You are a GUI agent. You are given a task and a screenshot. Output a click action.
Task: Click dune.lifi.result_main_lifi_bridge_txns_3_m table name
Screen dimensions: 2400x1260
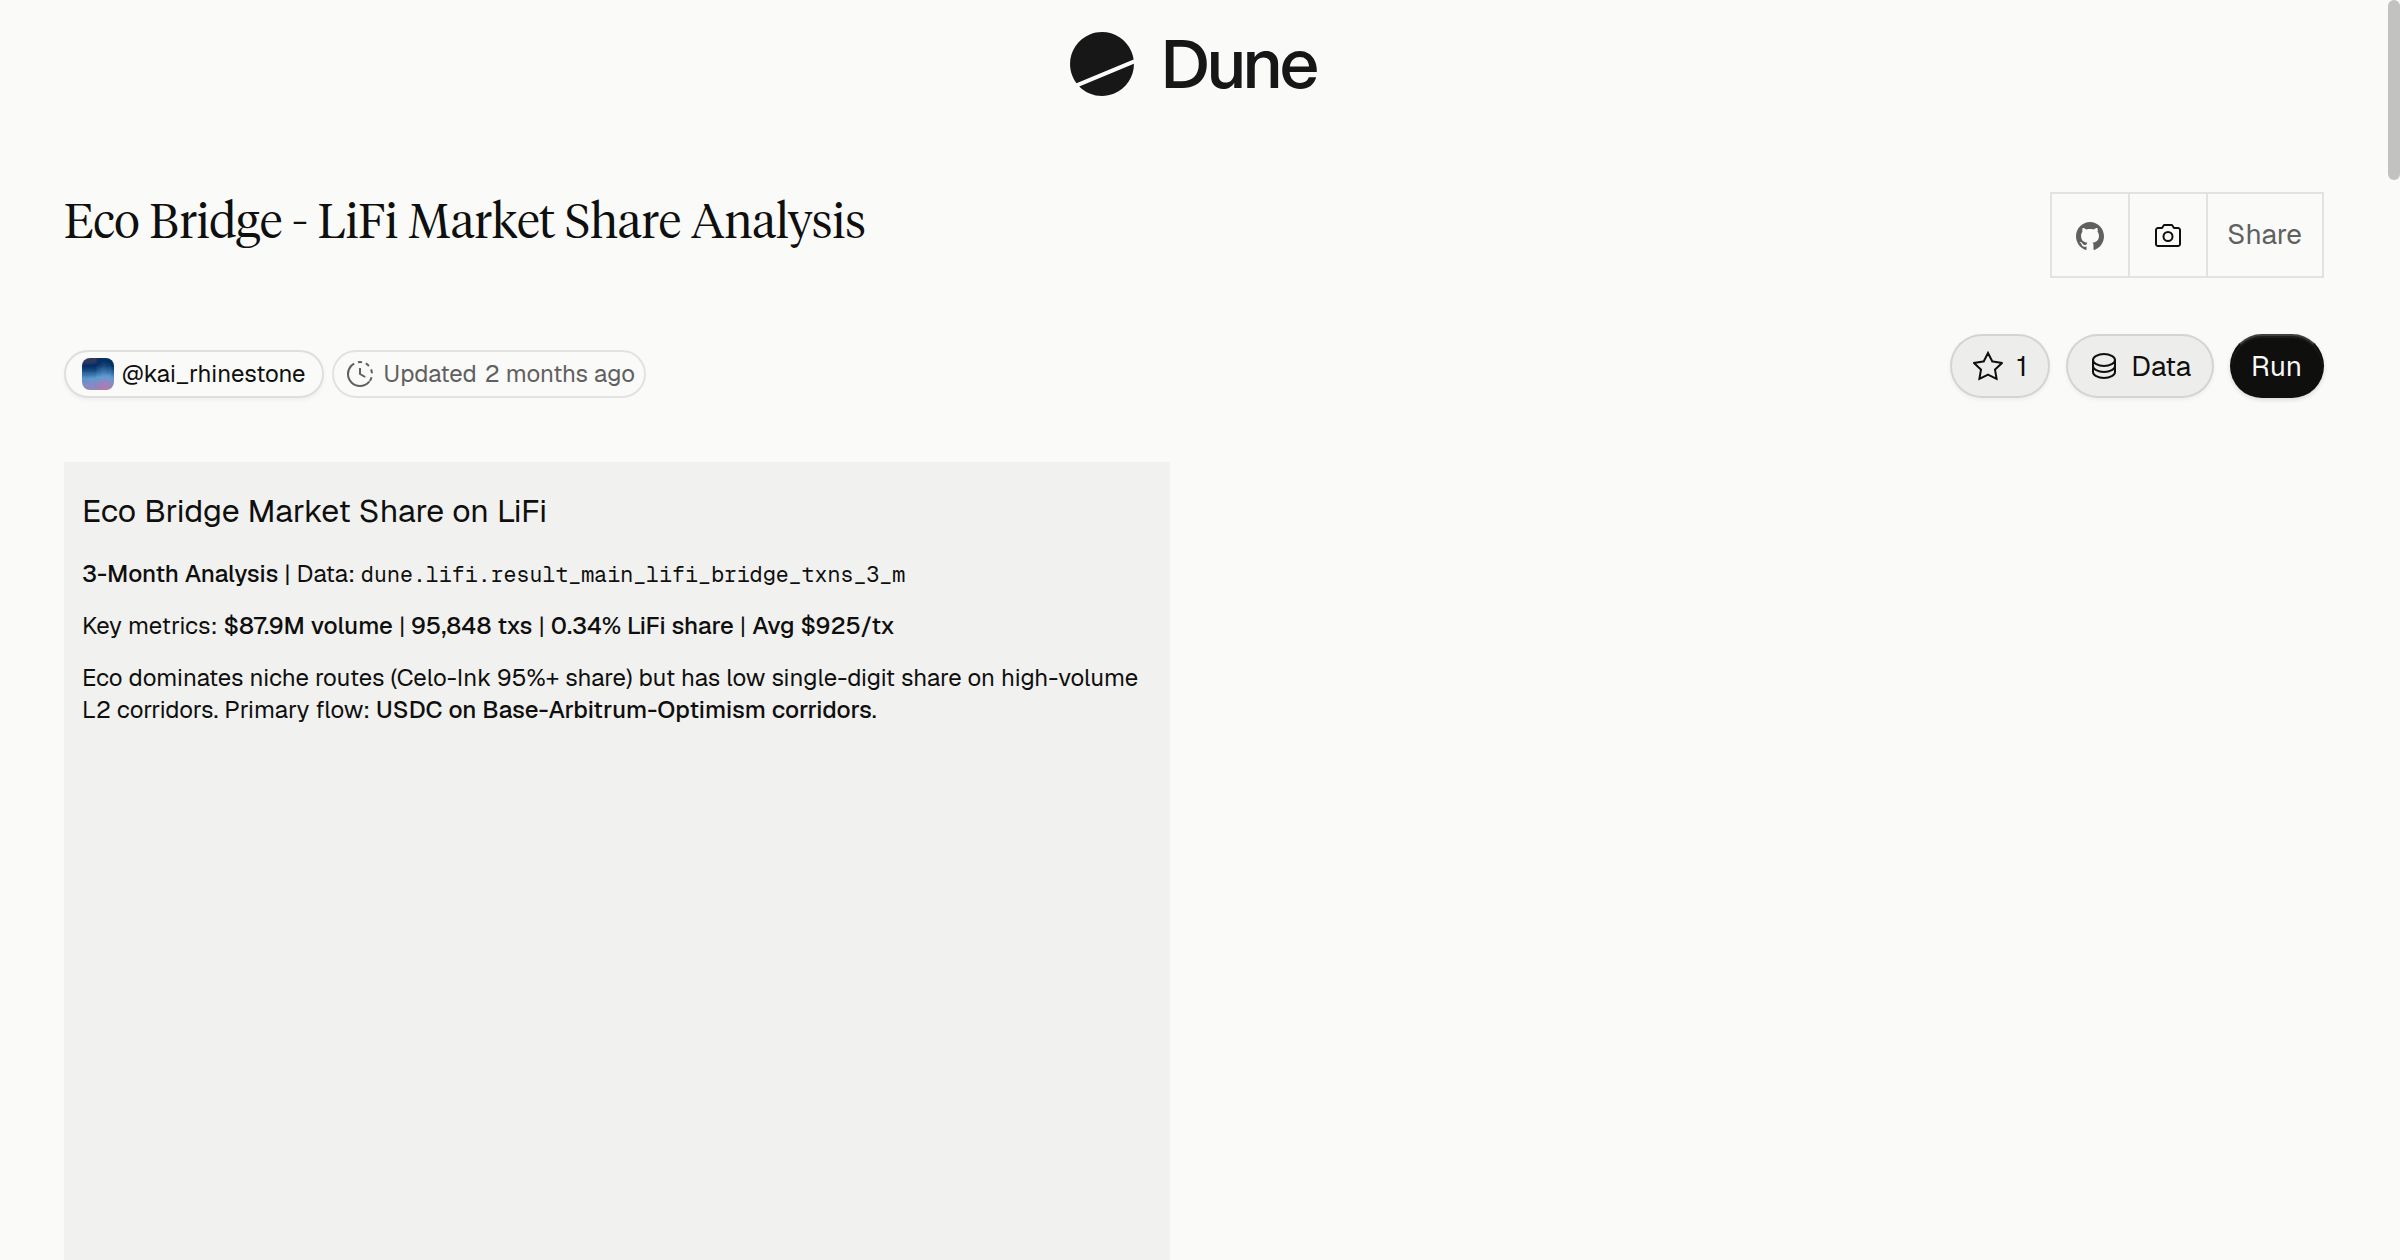pos(633,575)
